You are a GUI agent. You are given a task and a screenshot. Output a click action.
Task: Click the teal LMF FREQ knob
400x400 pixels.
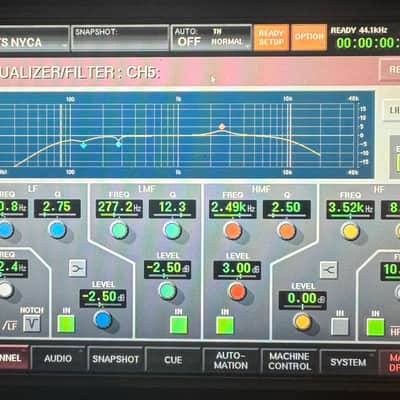[119, 230]
